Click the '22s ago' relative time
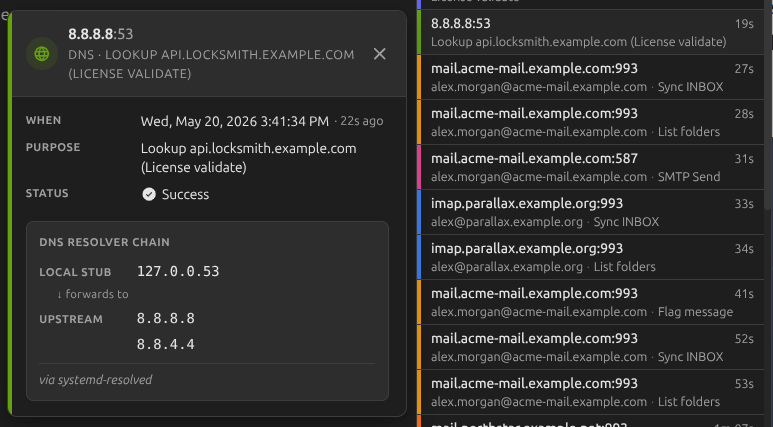Viewport: 773px width, 427px height. coord(361,121)
